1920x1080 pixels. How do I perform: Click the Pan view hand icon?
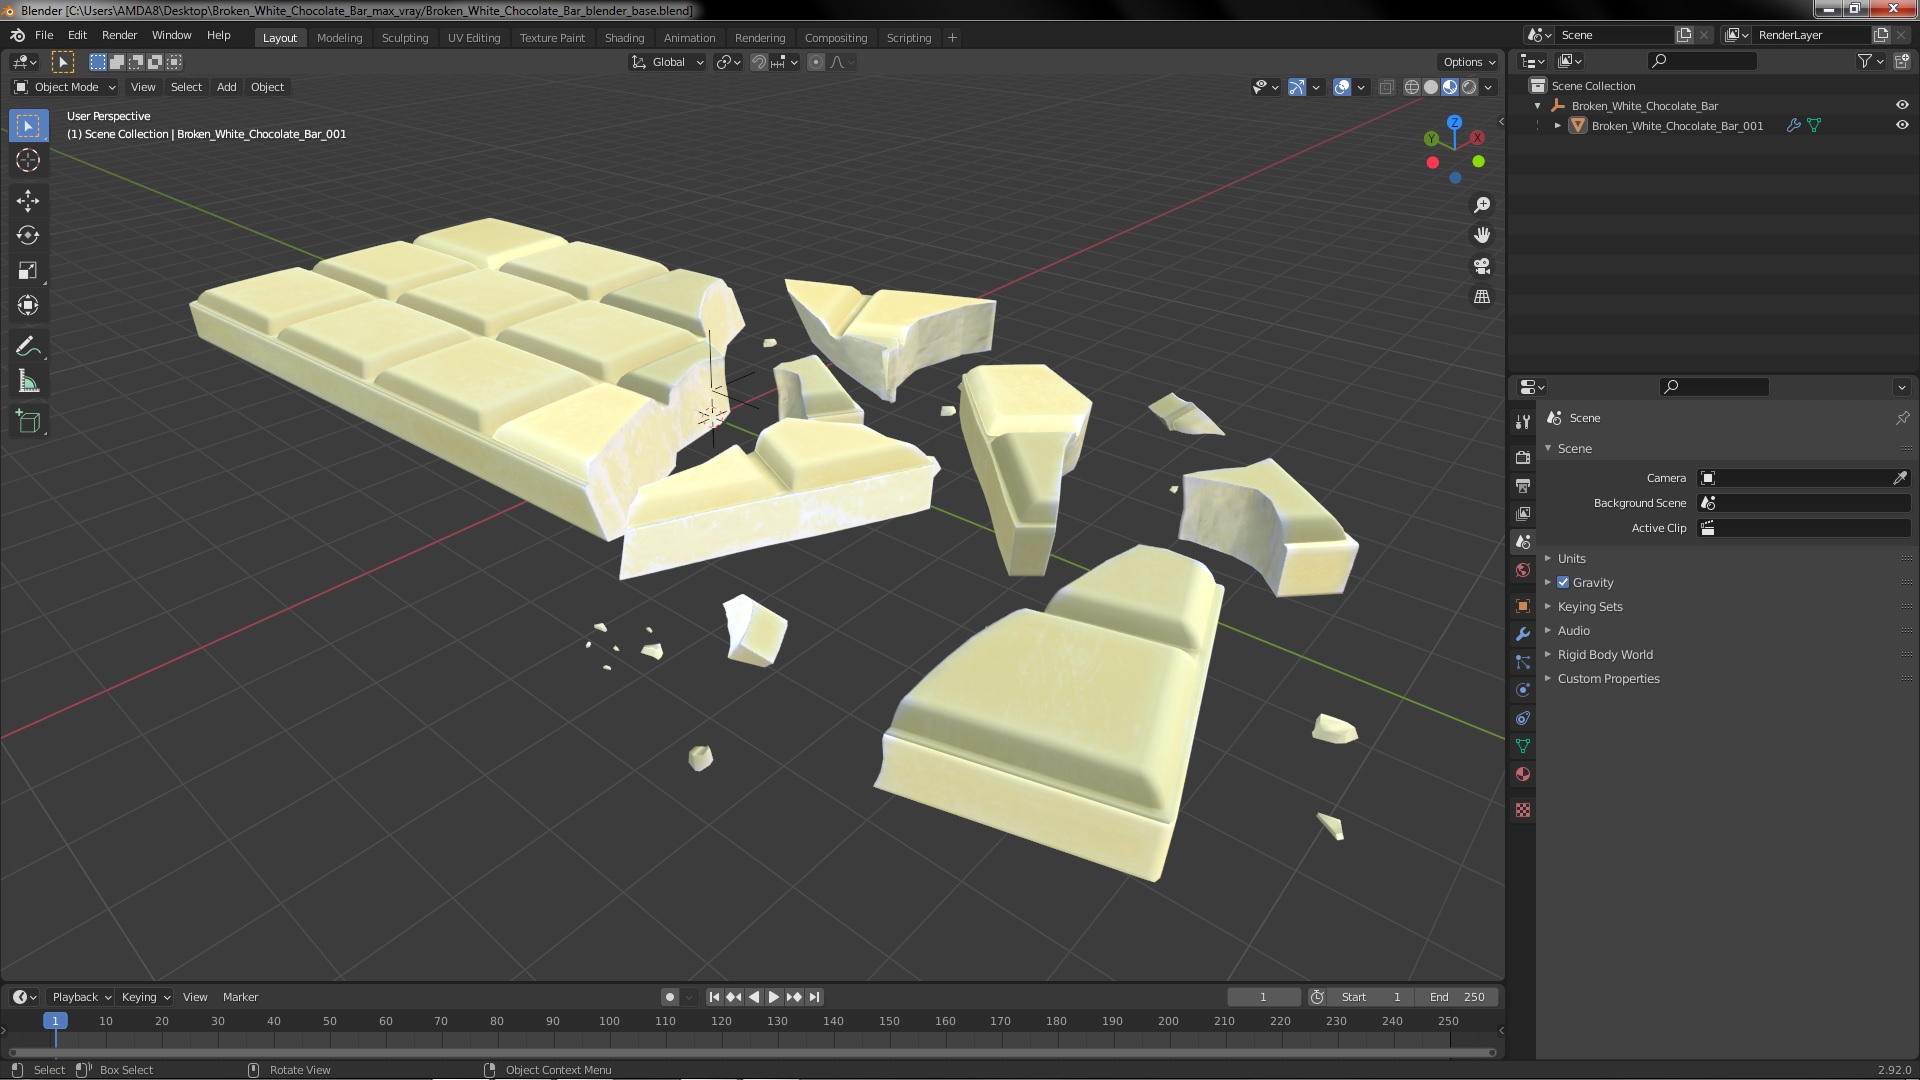pyautogui.click(x=1482, y=235)
